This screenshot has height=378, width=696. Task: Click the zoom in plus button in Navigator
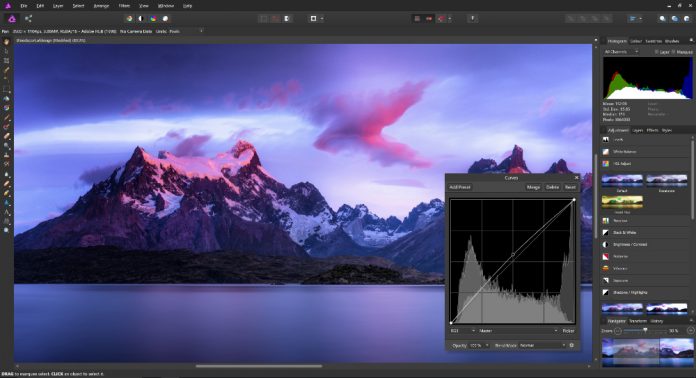coord(690,331)
